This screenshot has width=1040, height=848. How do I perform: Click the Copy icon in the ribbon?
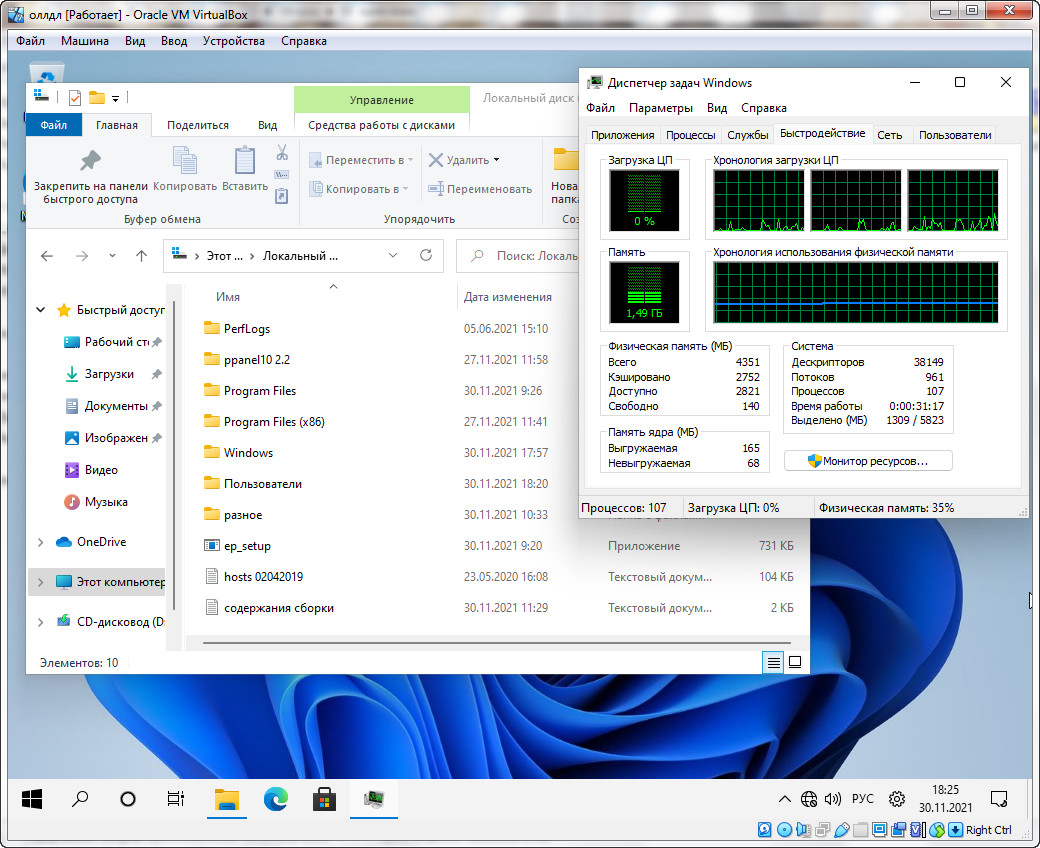[184, 160]
